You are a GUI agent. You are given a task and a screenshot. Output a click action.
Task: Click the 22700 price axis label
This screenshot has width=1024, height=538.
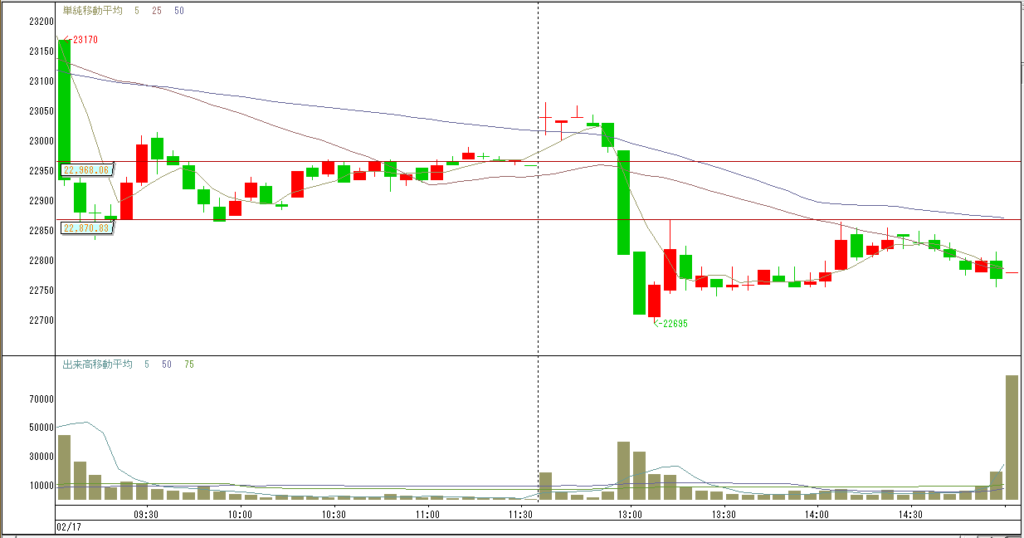coord(41,320)
